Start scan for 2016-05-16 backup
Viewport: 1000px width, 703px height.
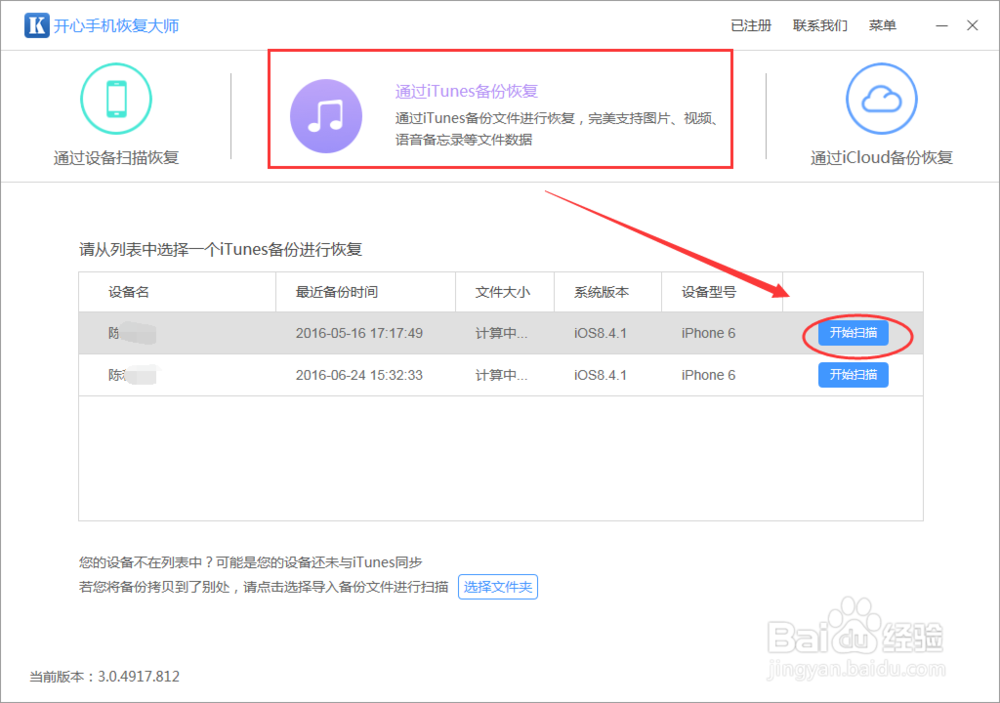pyautogui.click(x=853, y=333)
